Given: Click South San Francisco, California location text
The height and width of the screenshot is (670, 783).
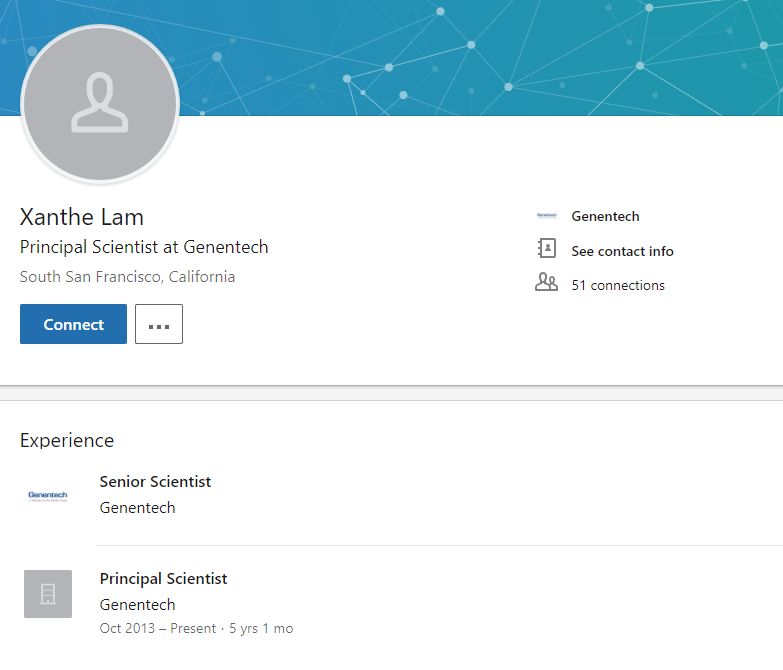Looking at the screenshot, I should pos(127,277).
